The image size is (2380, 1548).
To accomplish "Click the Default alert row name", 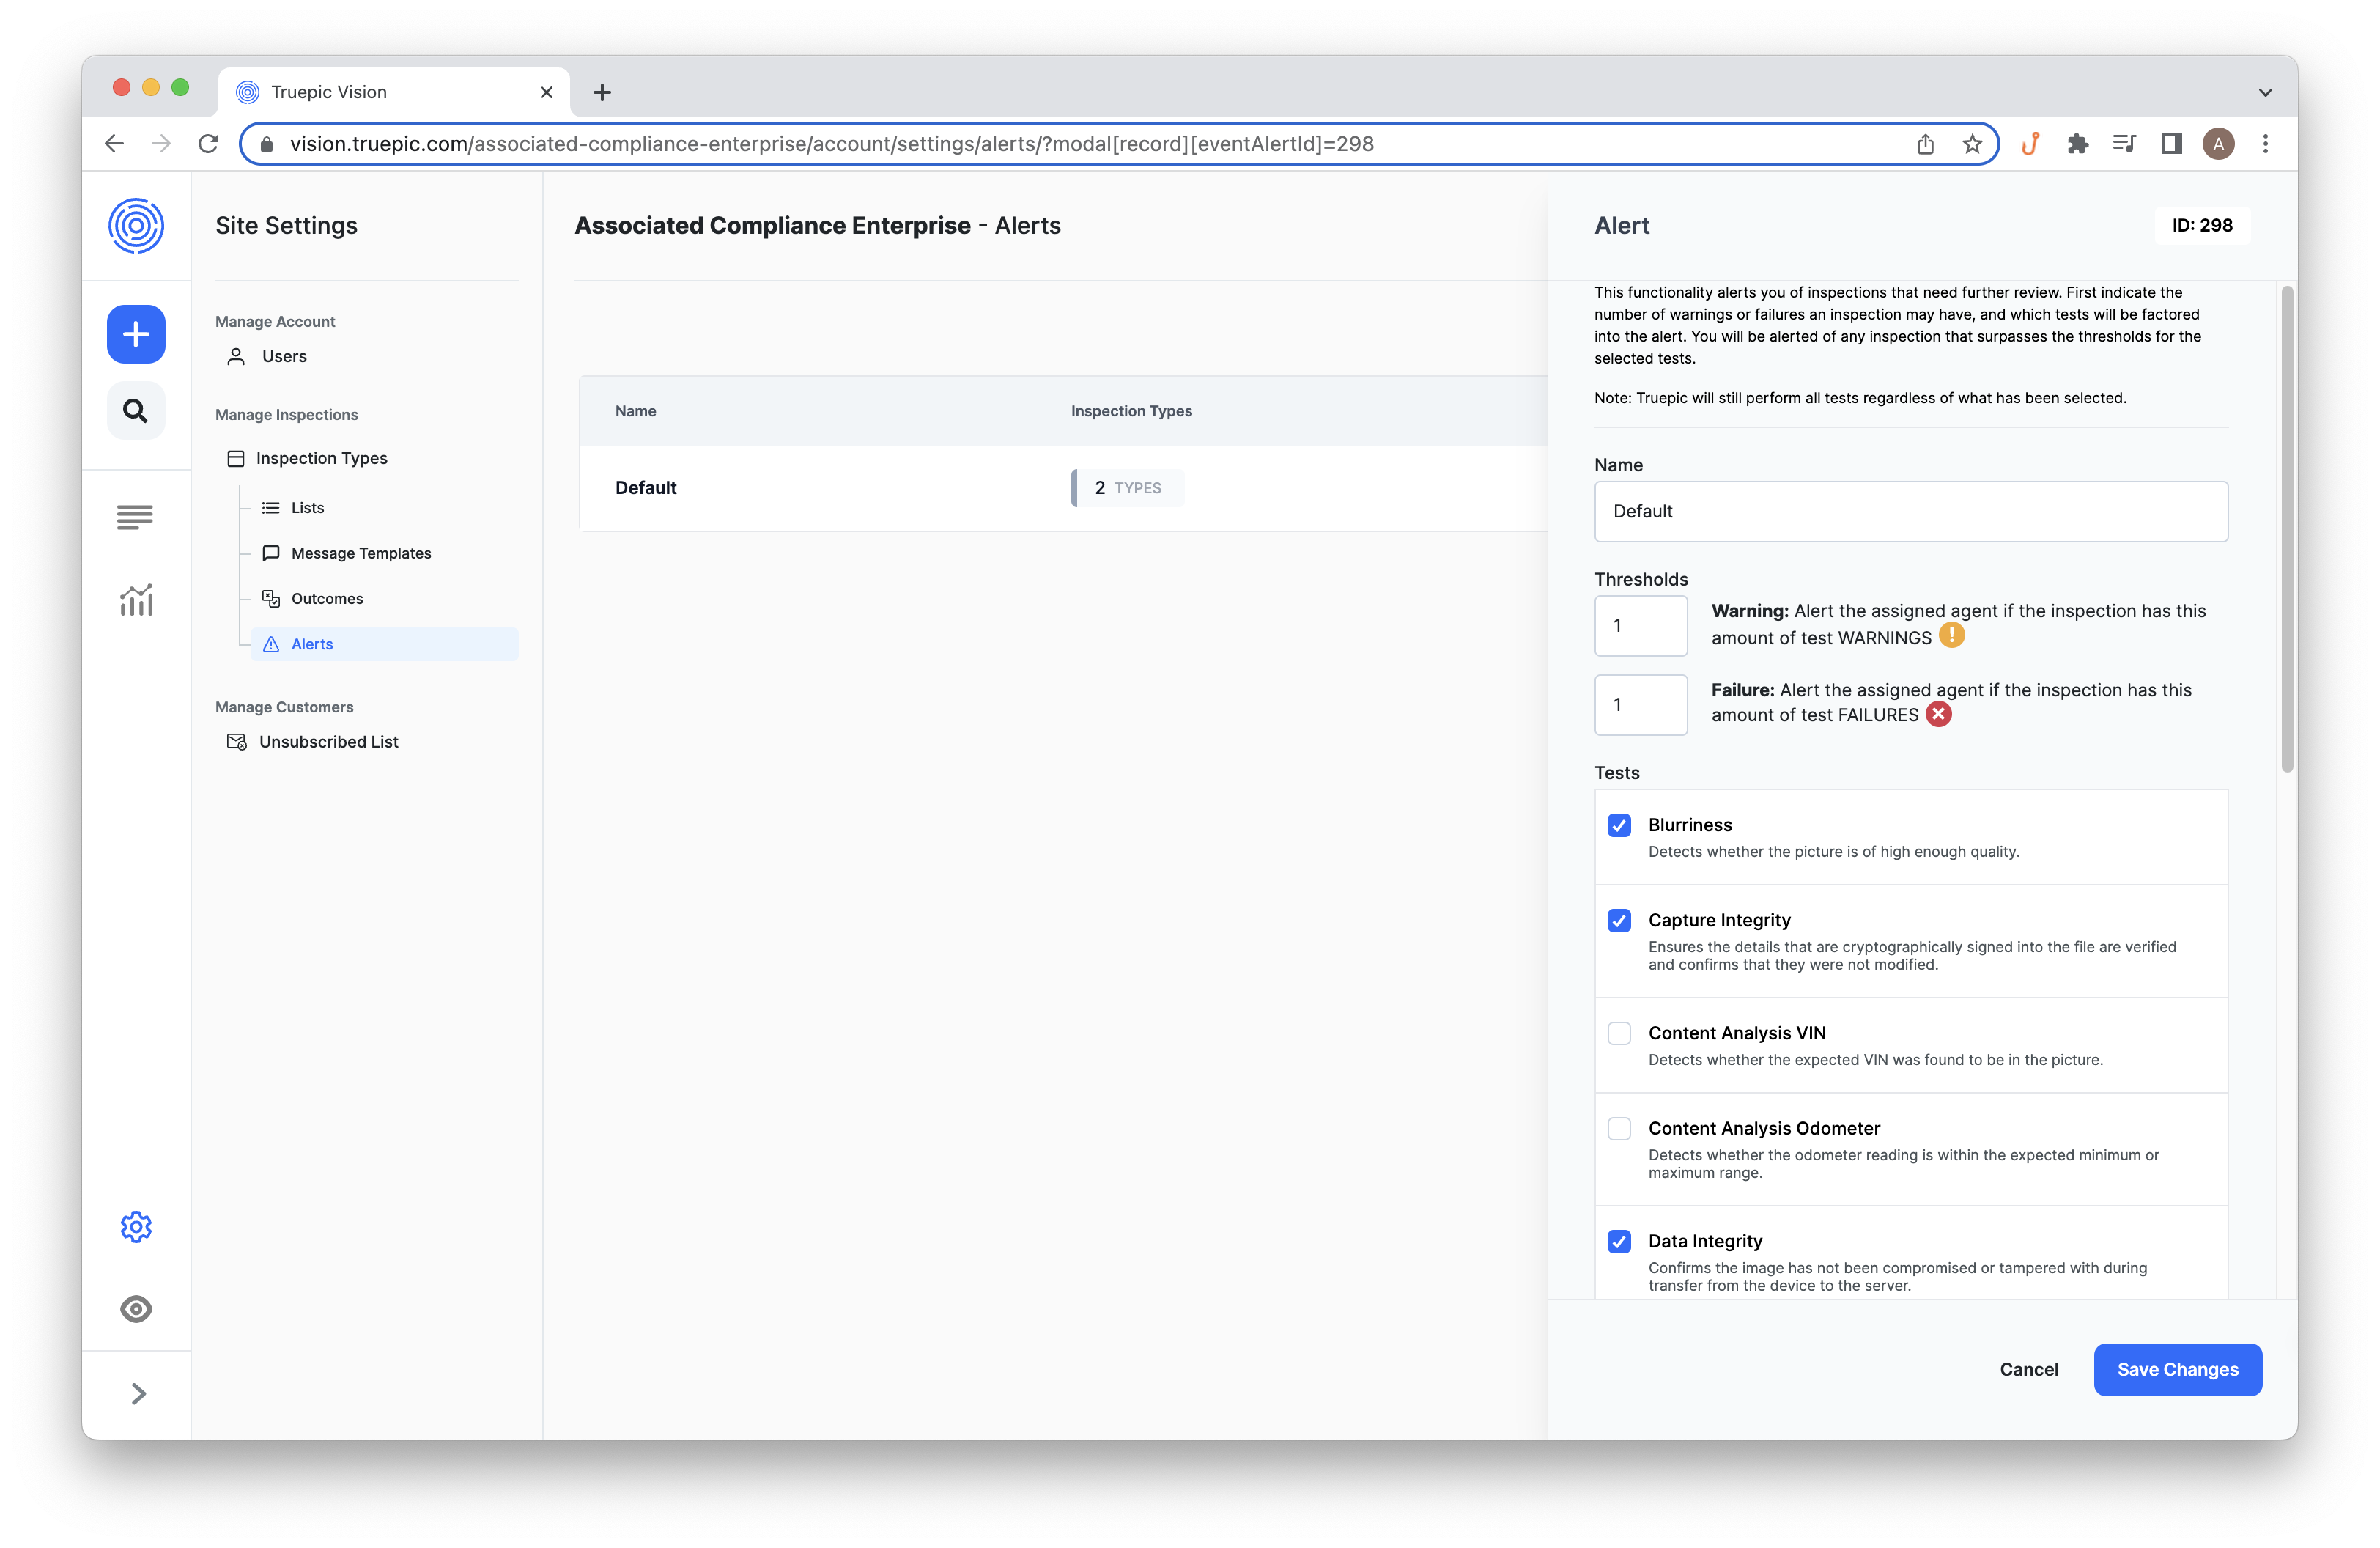I will (646, 487).
